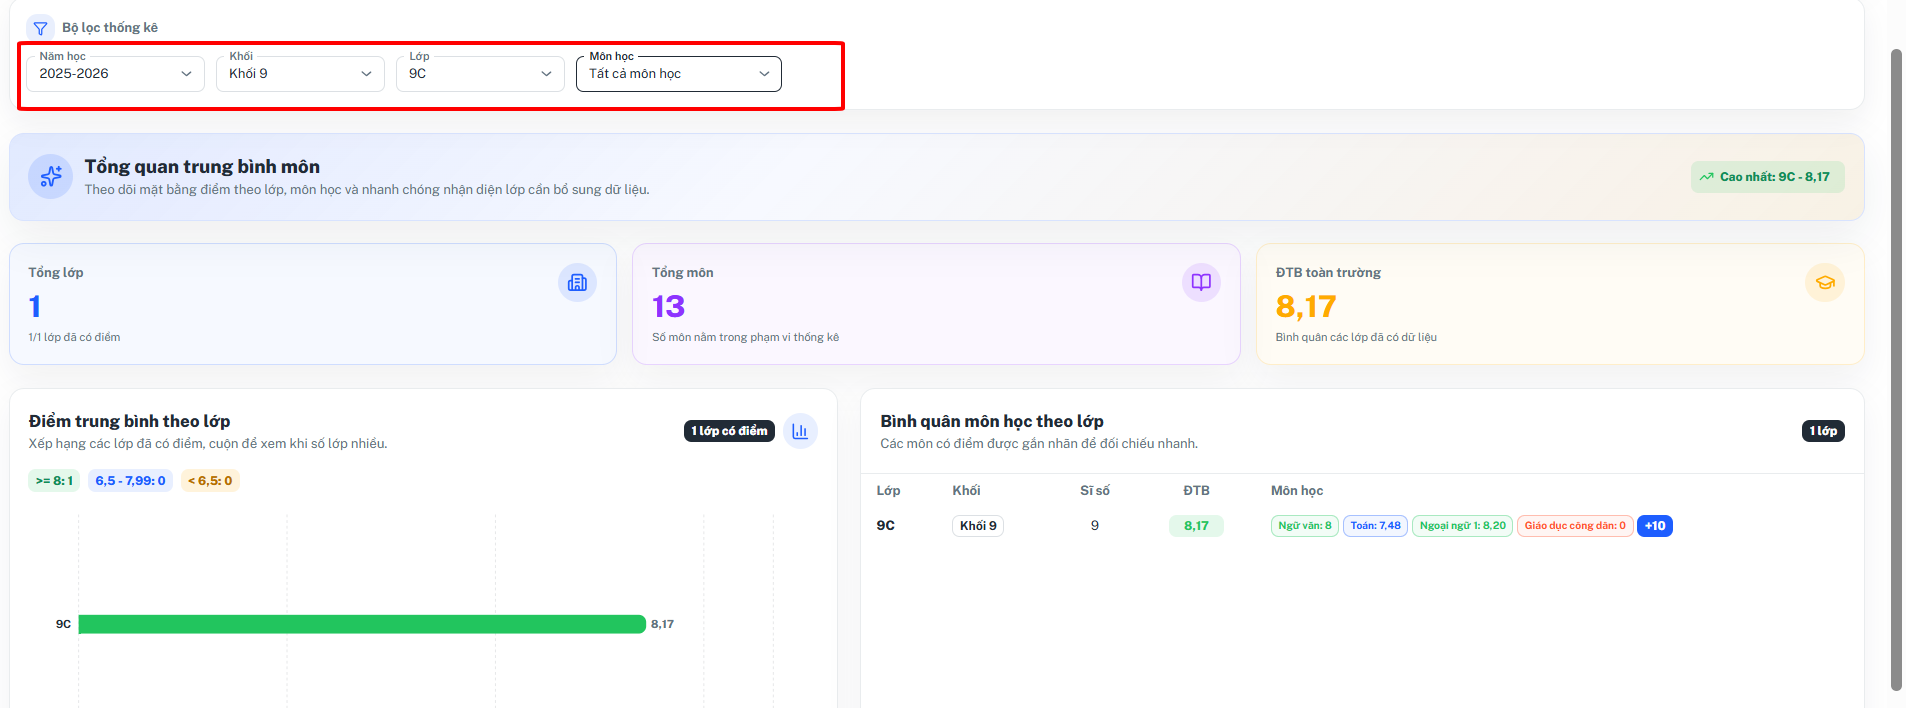Click the +10 more subjects badge
The image size is (1906, 708).
[1655, 526]
